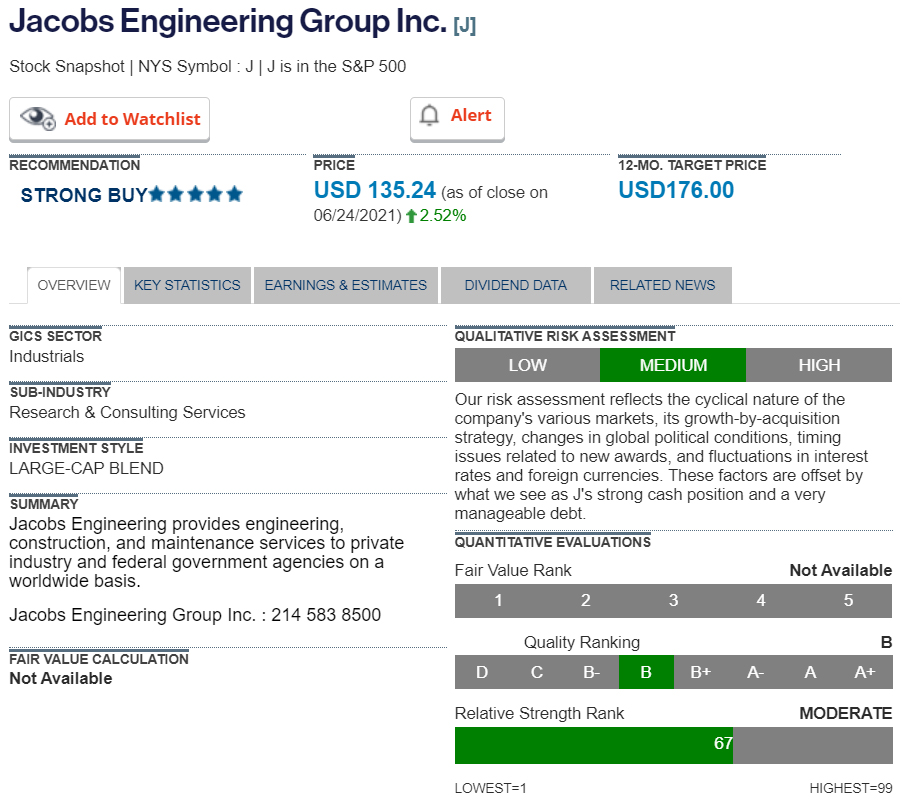
Task: Click the Add to Watchlist button
Action: coord(110,119)
